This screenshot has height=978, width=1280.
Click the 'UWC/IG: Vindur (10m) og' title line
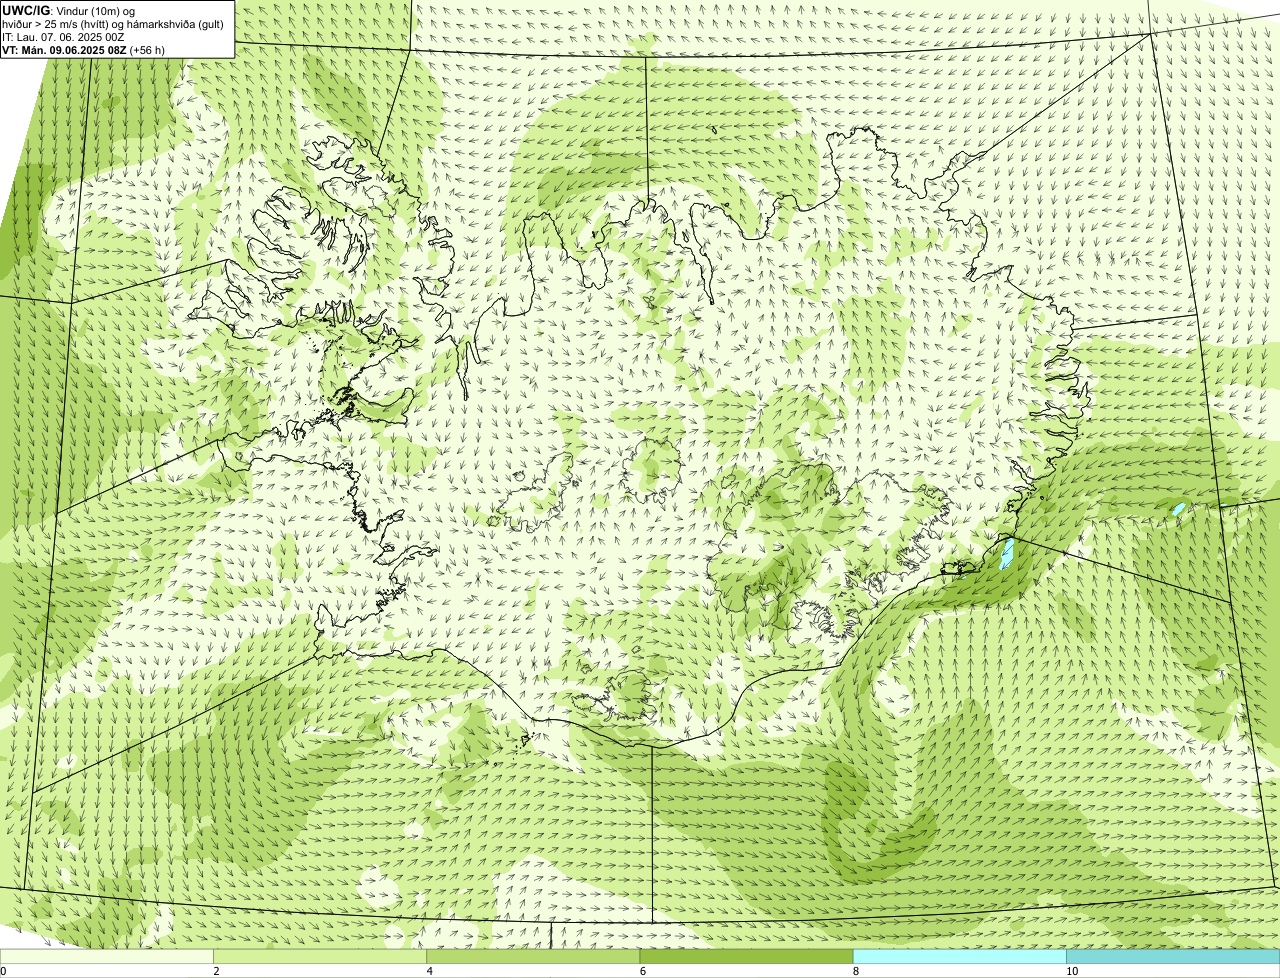[69, 10]
